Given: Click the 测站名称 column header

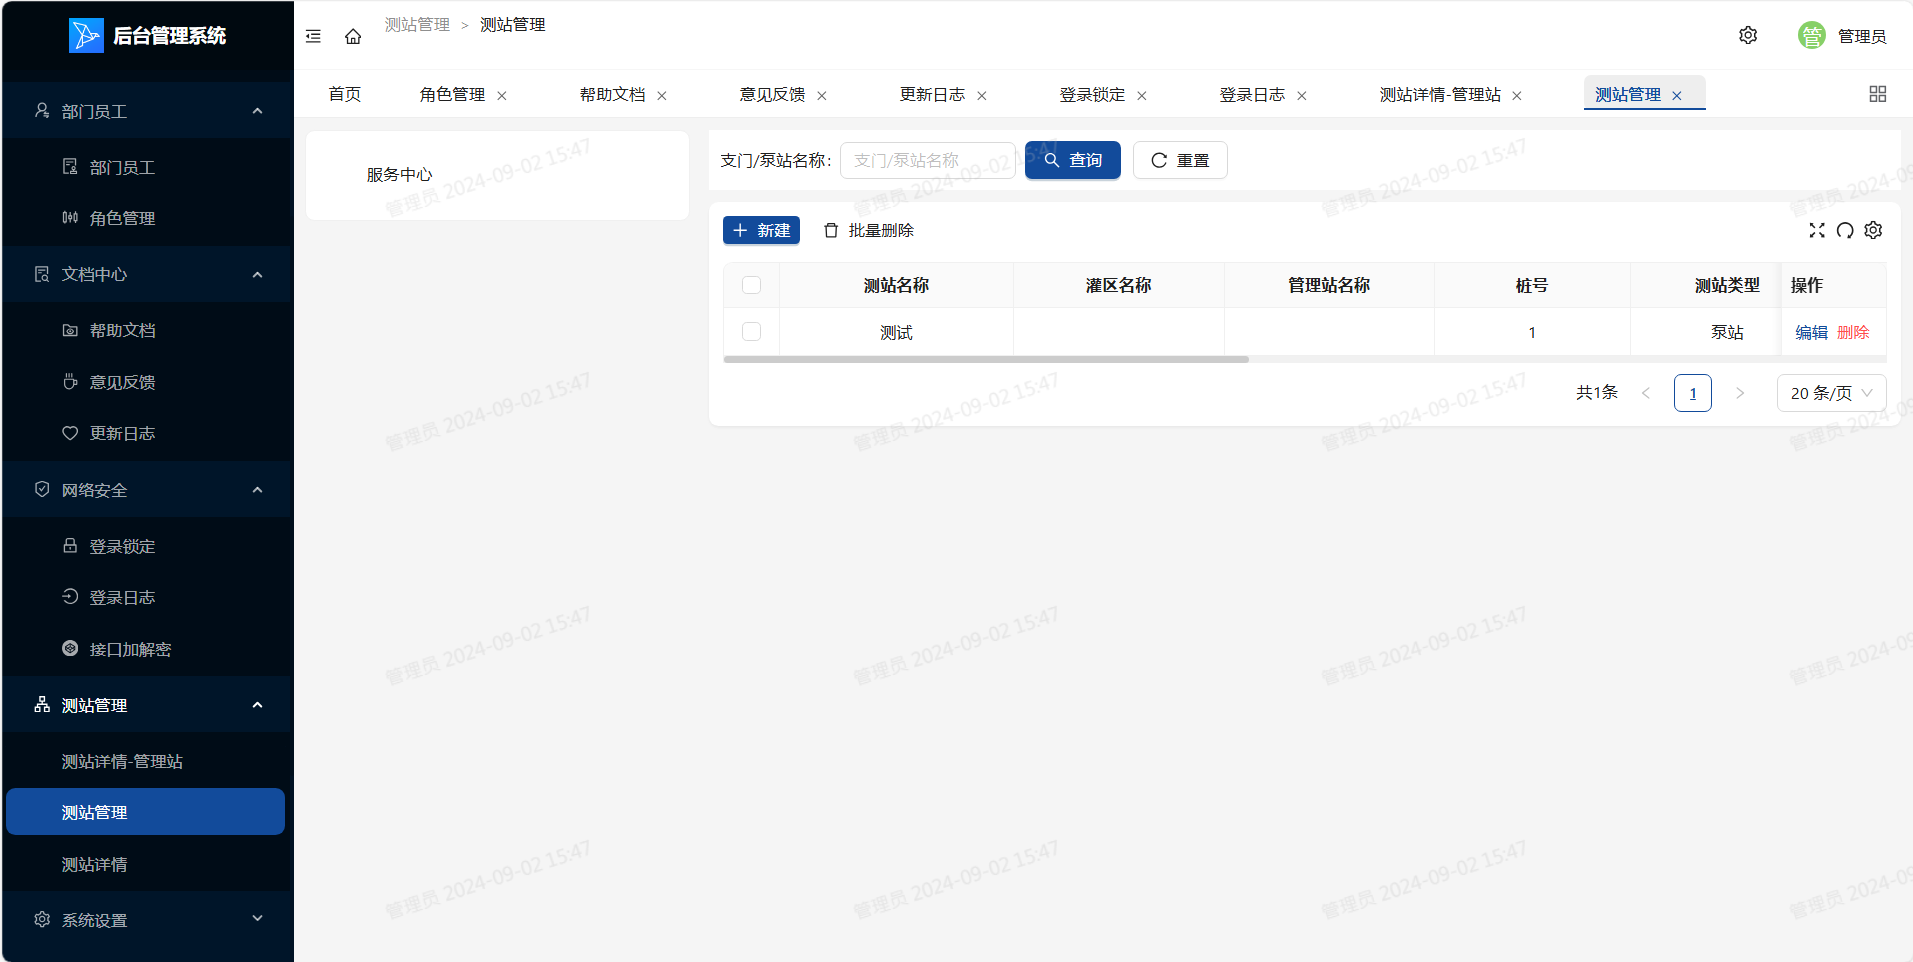Looking at the screenshot, I should [896, 285].
